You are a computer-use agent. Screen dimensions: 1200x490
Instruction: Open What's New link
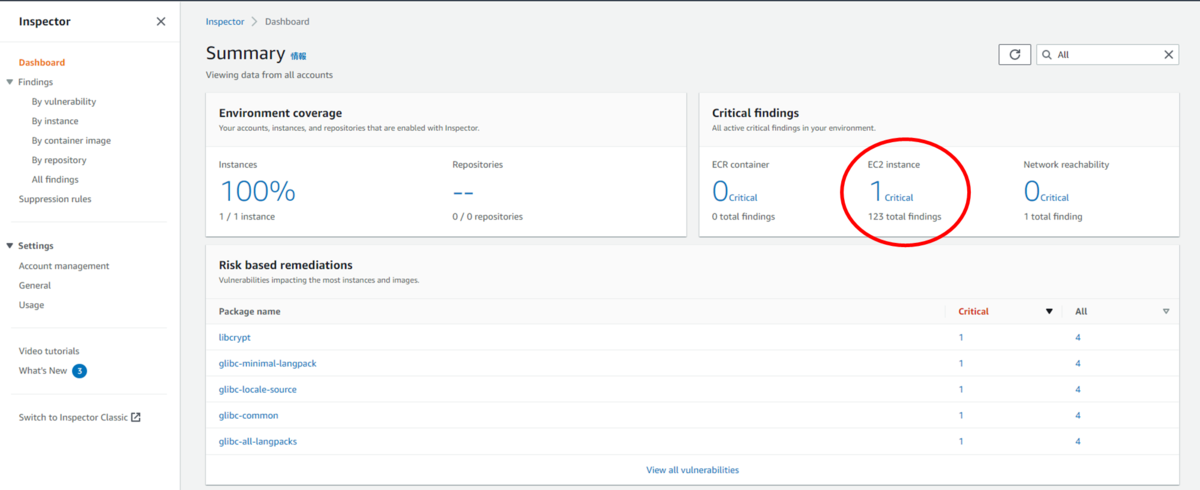click(x=43, y=371)
